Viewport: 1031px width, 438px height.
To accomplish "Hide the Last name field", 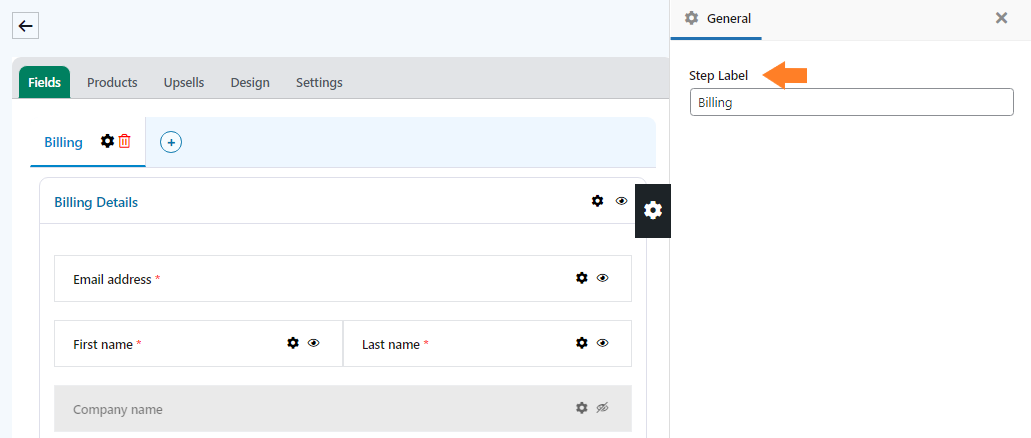I will tap(602, 343).
